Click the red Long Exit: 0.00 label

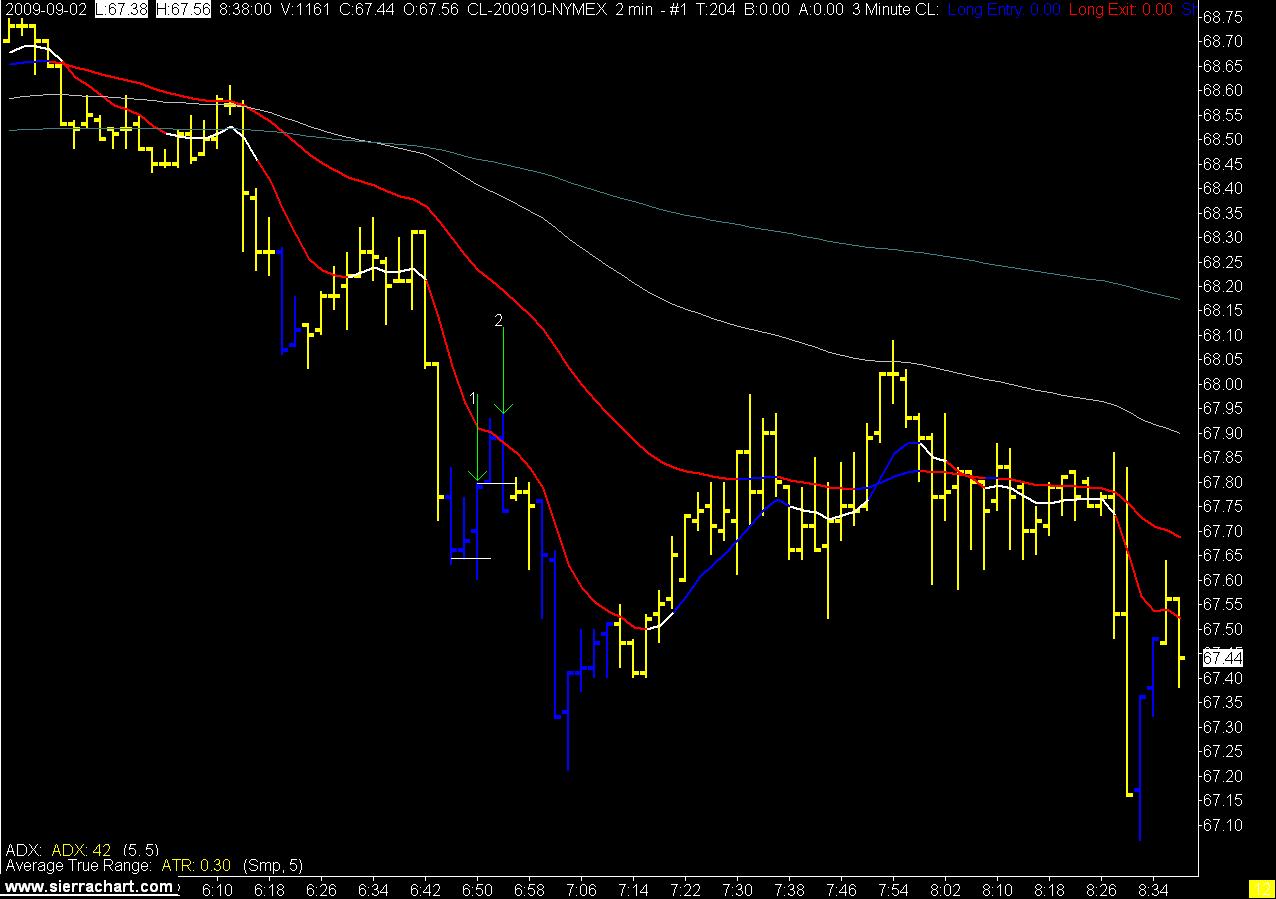(1121, 9)
